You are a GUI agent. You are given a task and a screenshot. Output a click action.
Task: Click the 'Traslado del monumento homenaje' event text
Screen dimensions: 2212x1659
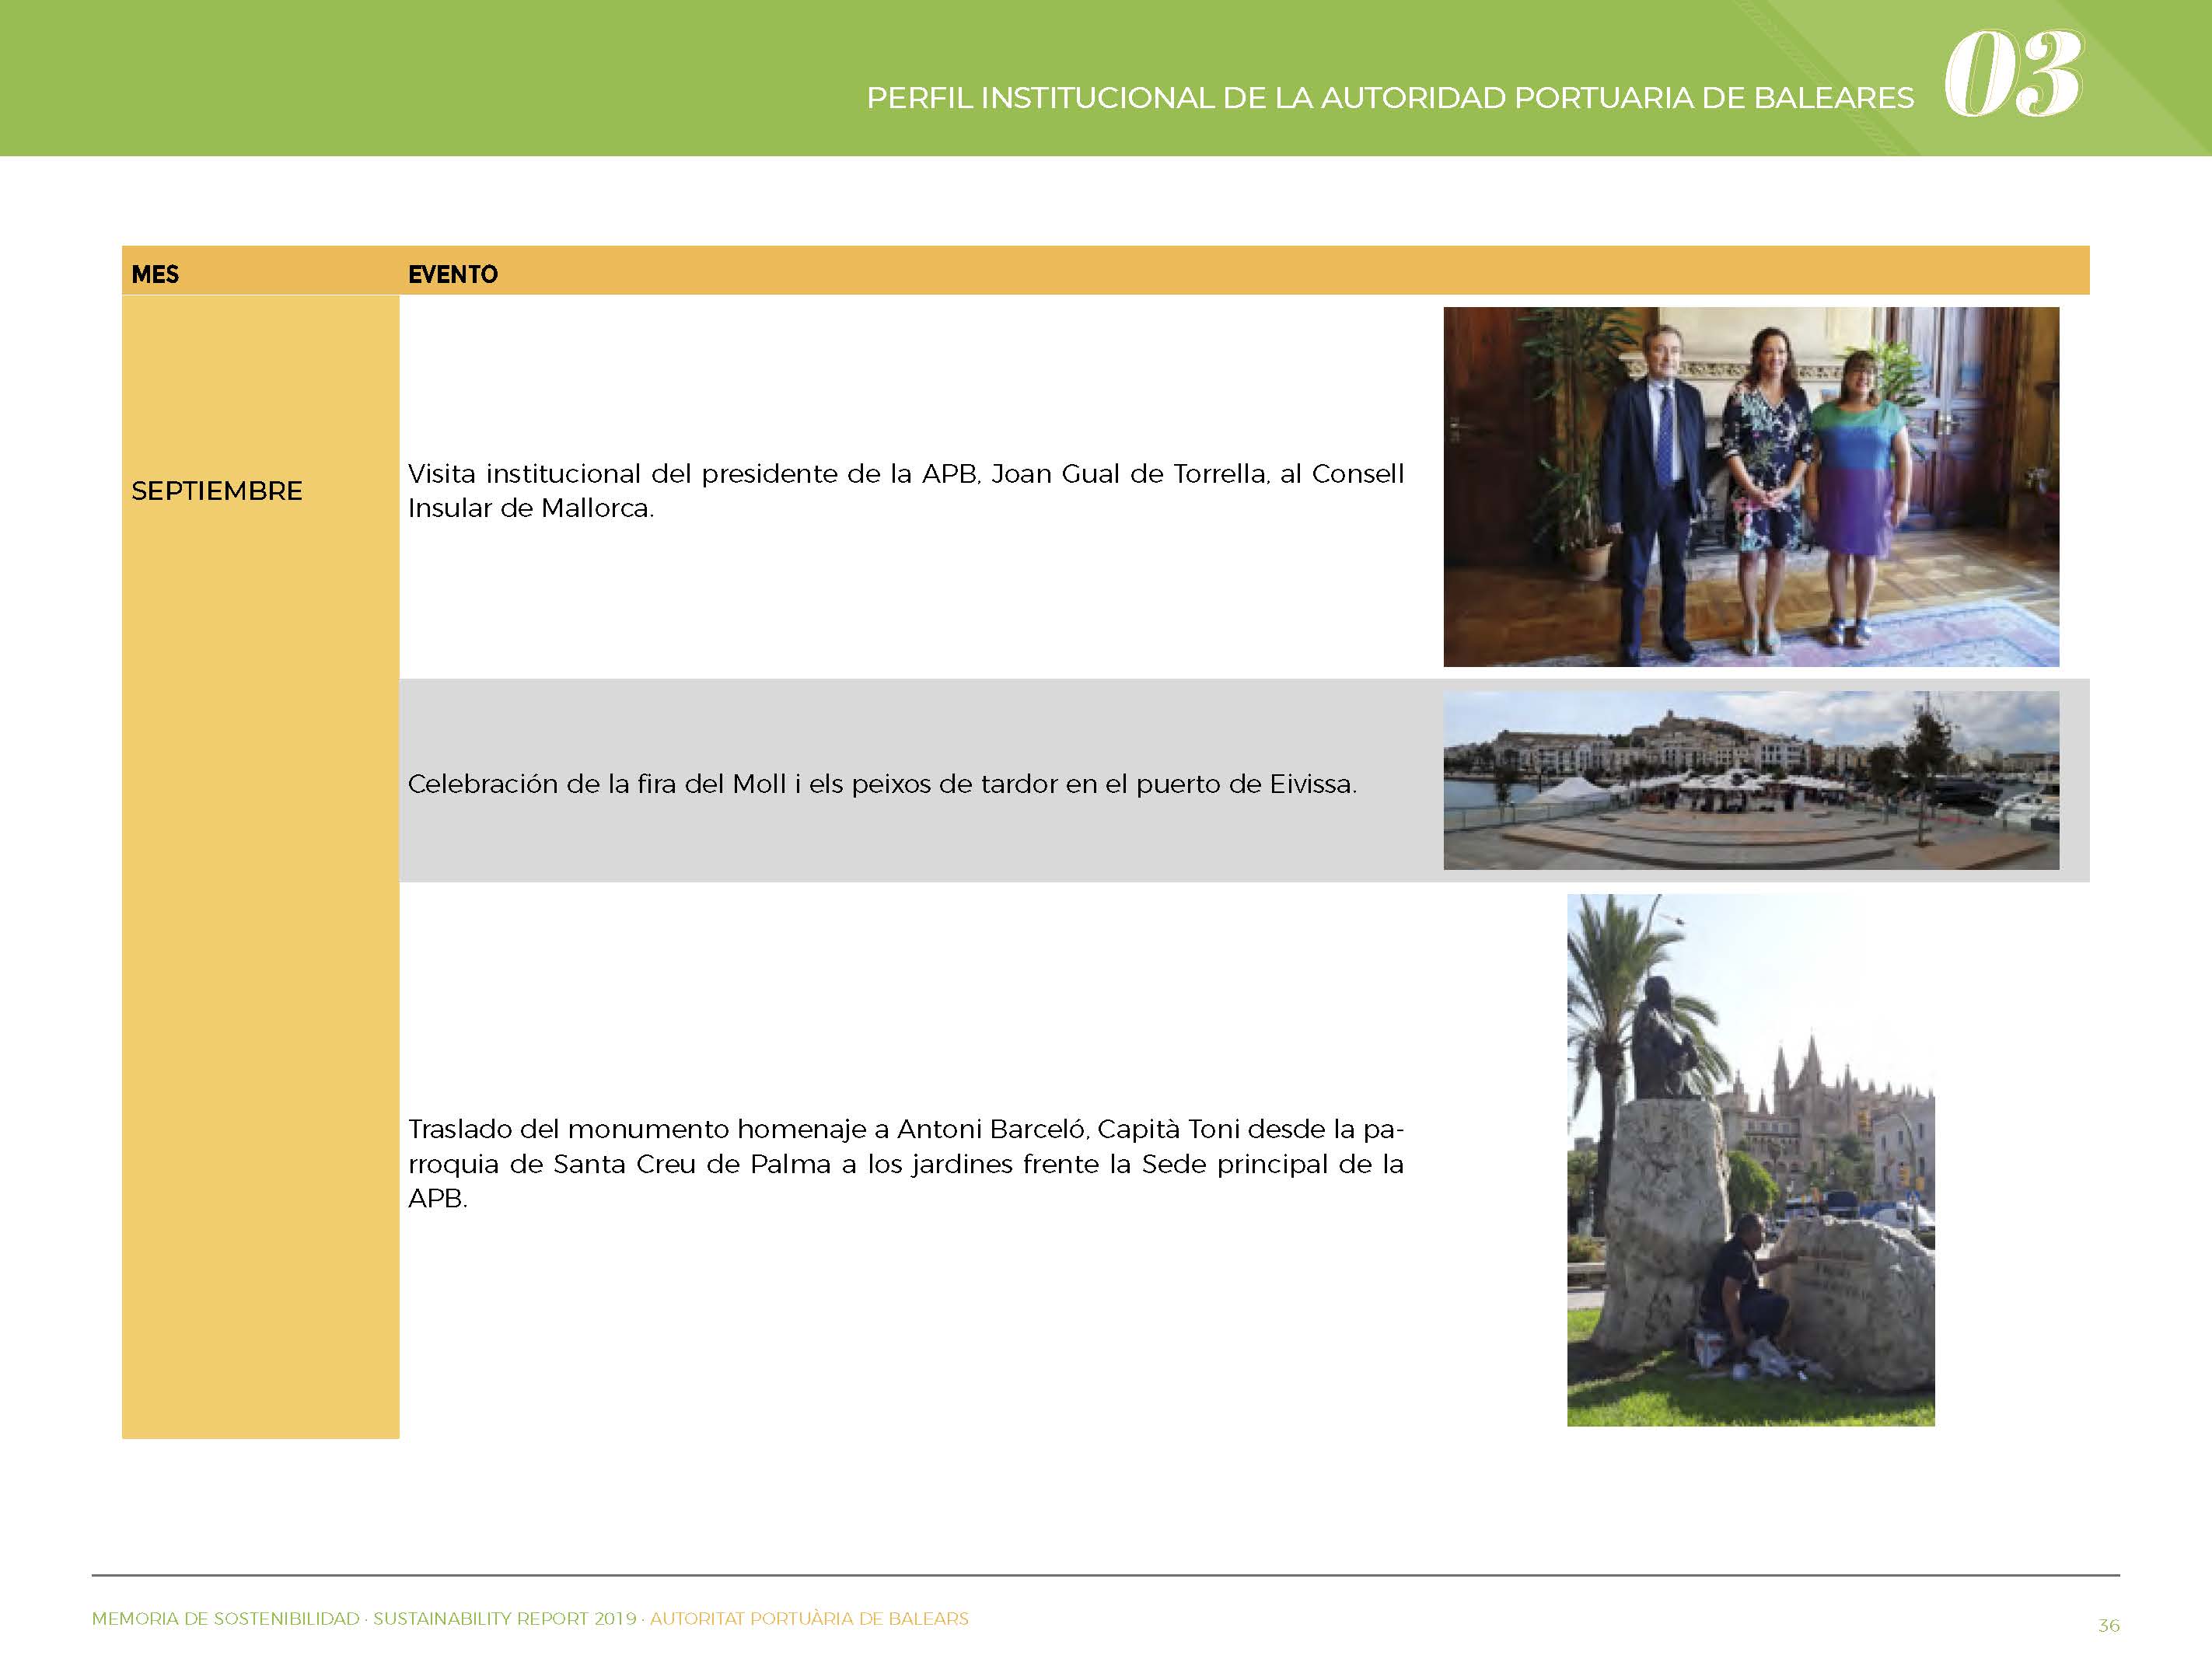[906, 1164]
